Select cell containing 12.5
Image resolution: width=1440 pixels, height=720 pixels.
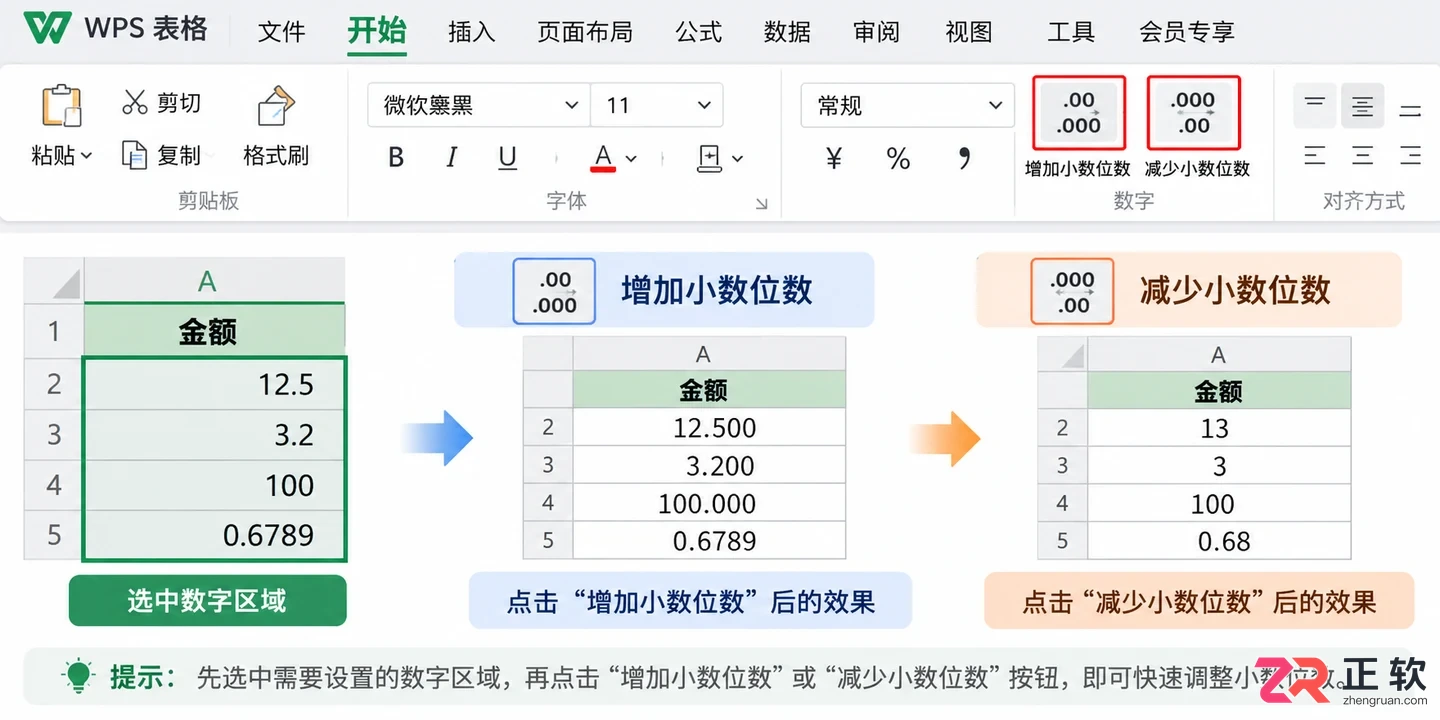click(215, 383)
